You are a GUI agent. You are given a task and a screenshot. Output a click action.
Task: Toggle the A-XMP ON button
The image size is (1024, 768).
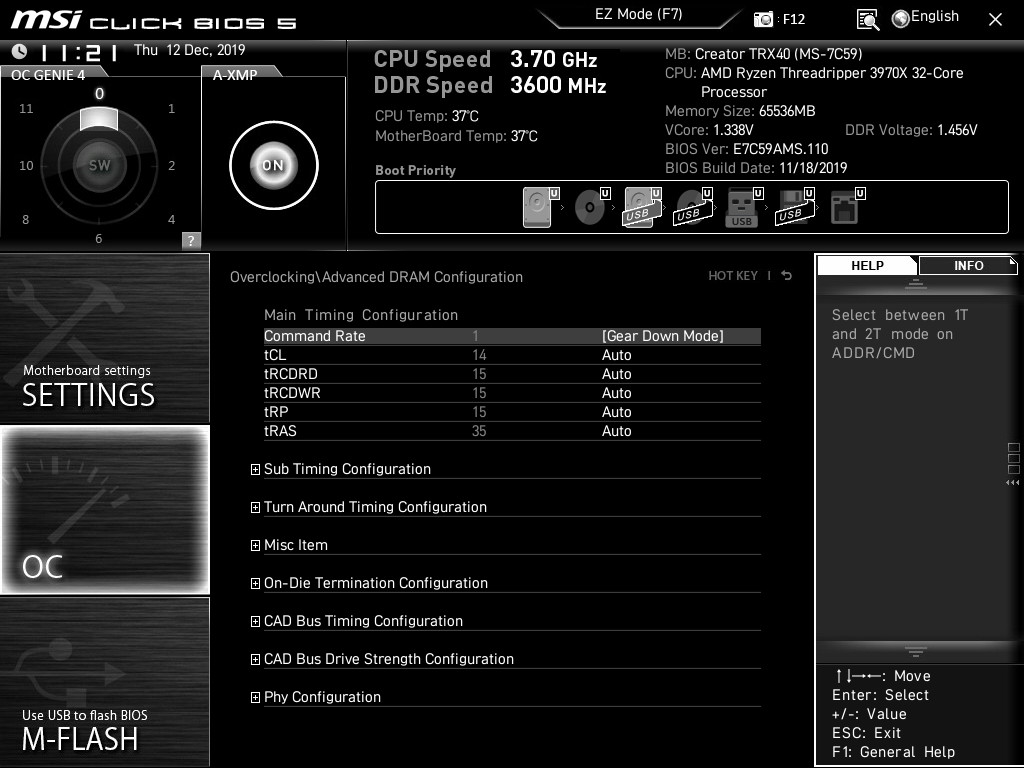[274, 165]
